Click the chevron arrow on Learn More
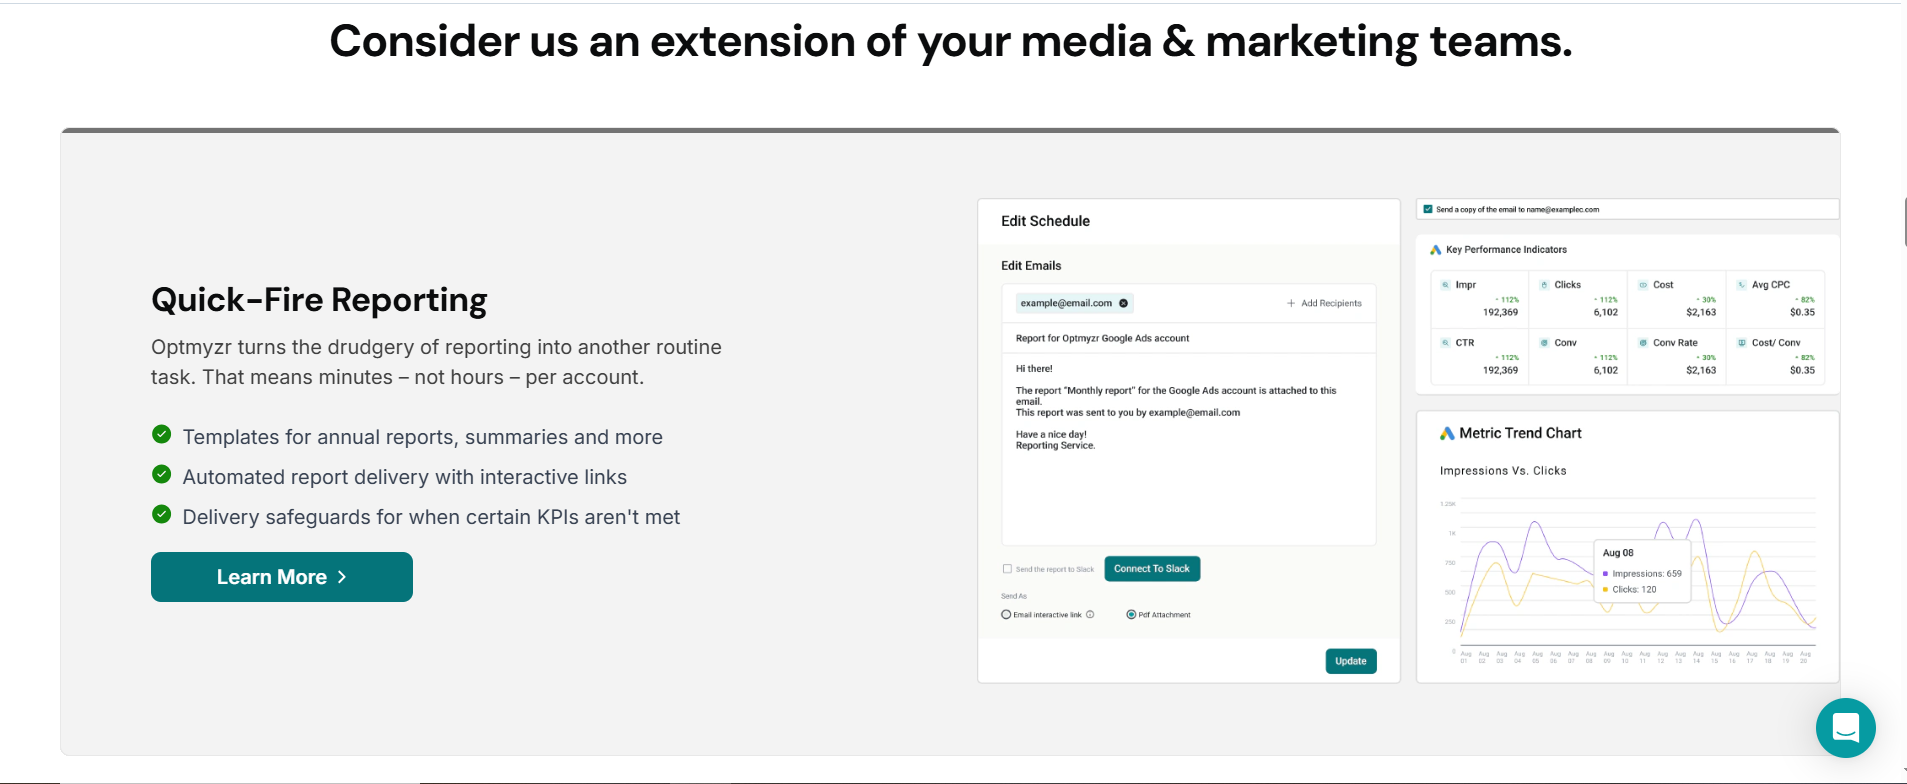The height and width of the screenshot is (784, 1907). 342,577
